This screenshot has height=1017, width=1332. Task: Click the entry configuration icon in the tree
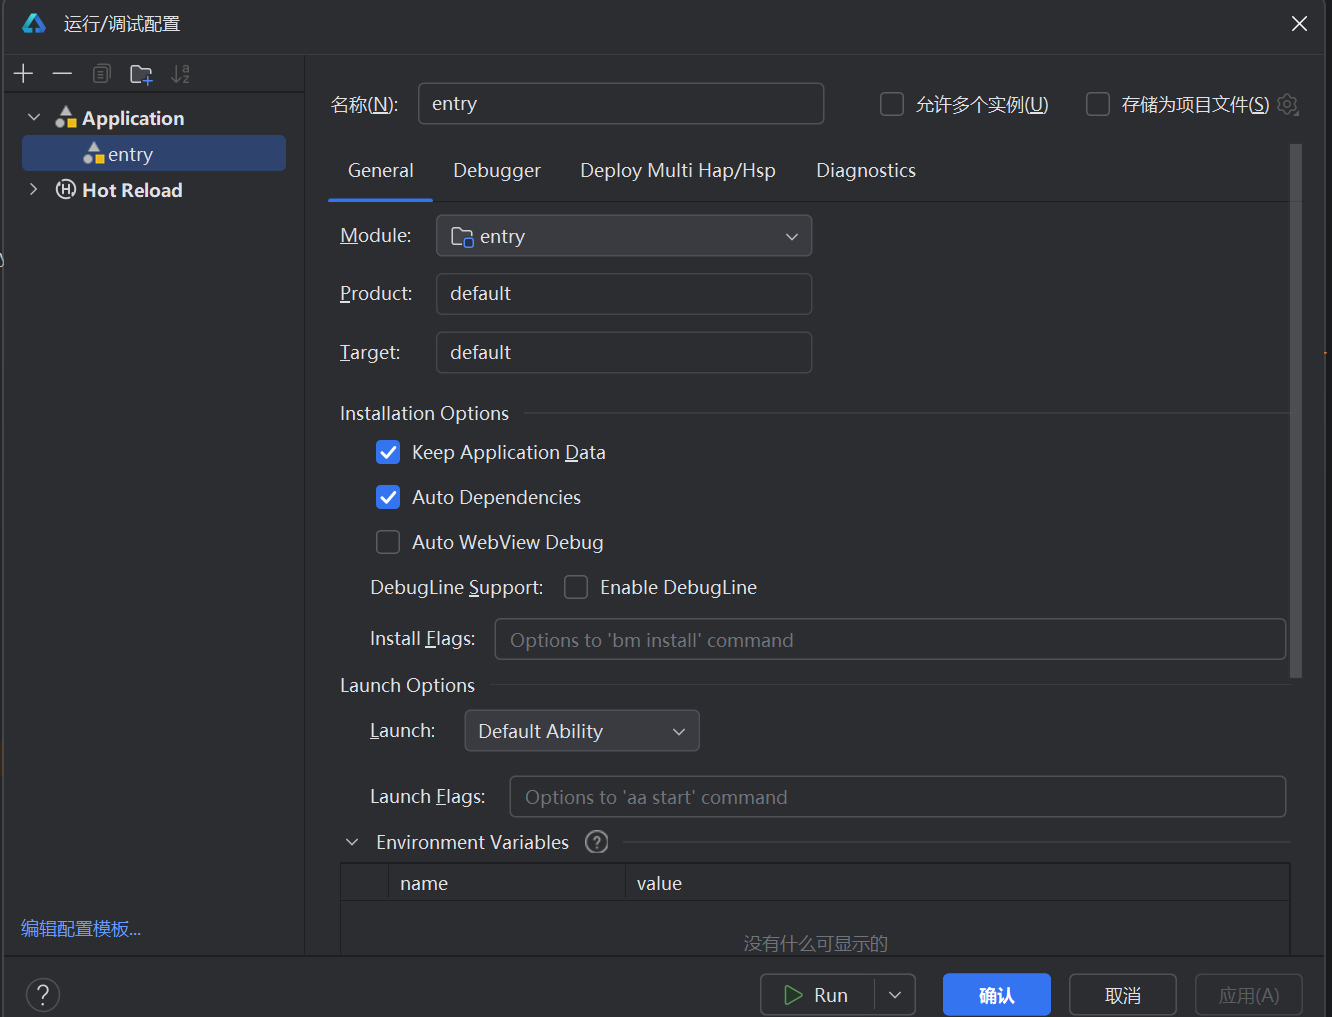click(x=94, y=153)
